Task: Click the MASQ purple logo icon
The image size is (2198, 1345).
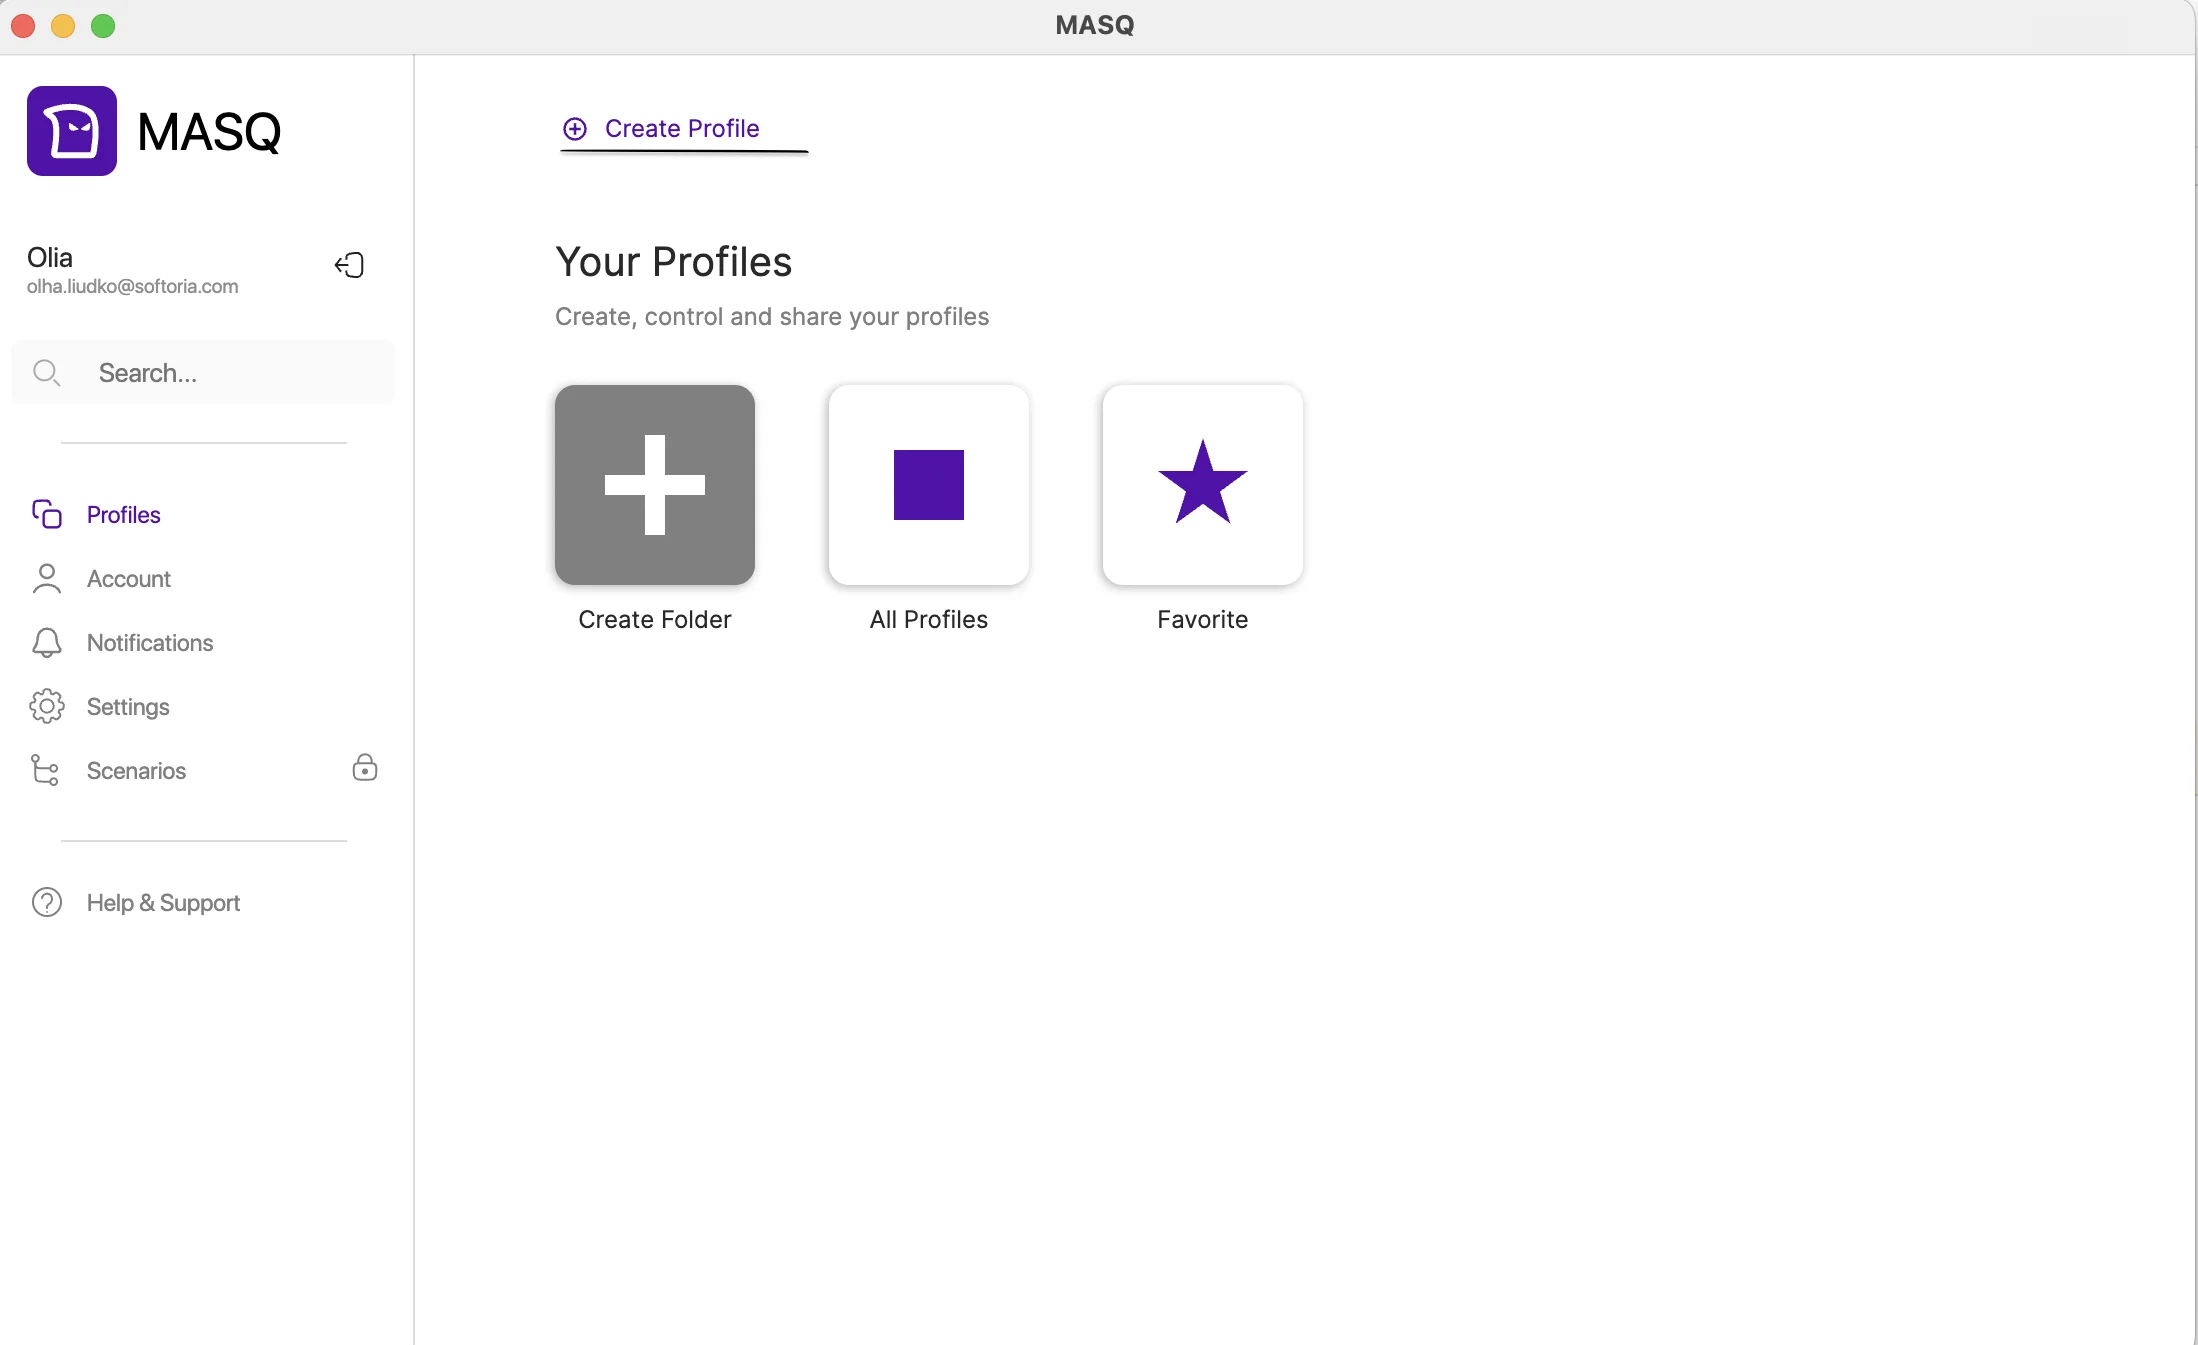Action: [x=72, y=131]
